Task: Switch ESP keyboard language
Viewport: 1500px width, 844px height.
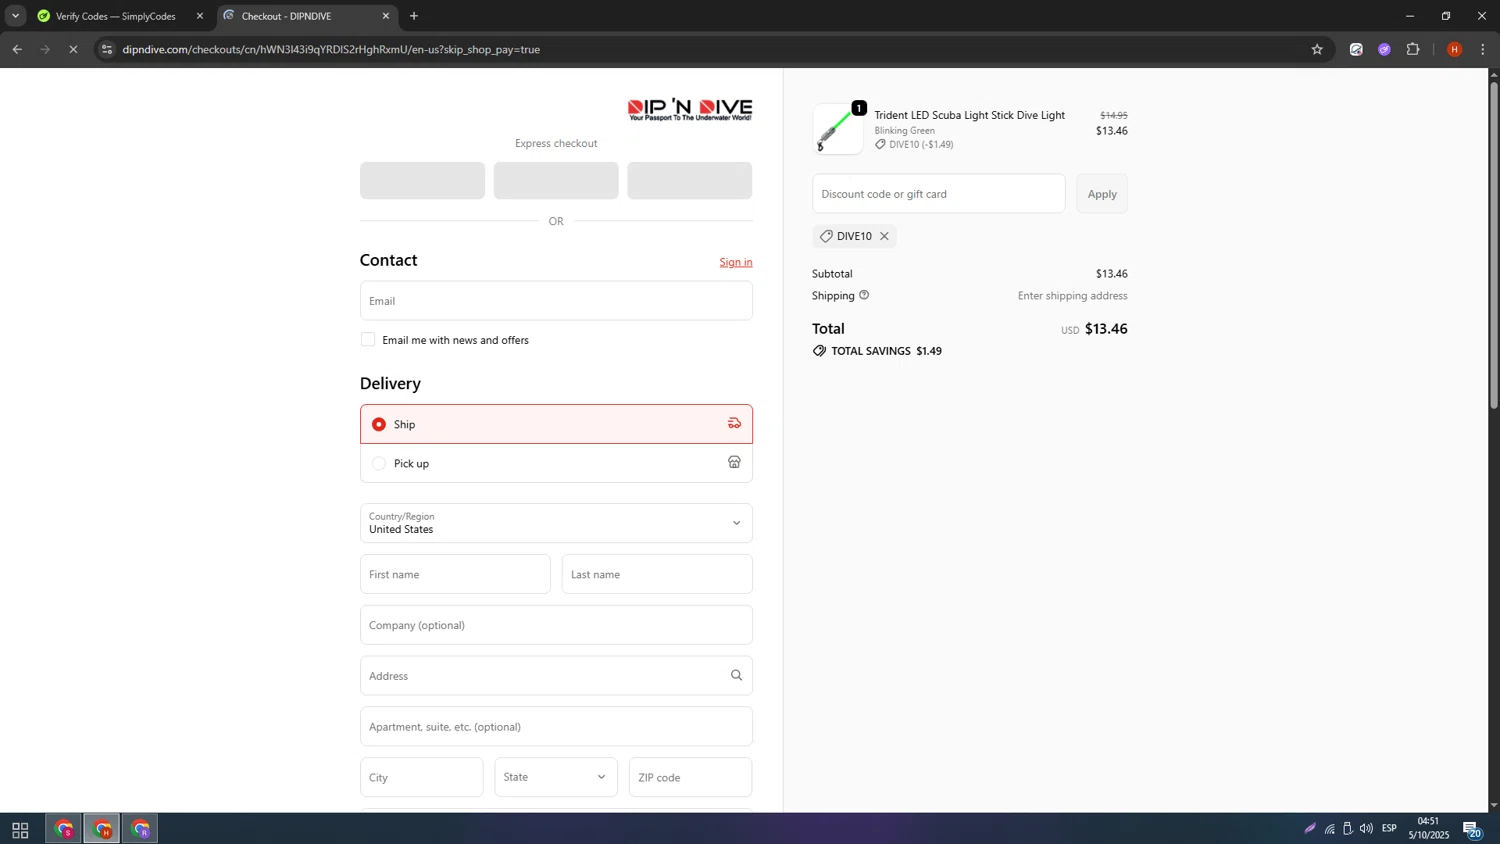Action: pyautogui.click(x=1389, y=828)
